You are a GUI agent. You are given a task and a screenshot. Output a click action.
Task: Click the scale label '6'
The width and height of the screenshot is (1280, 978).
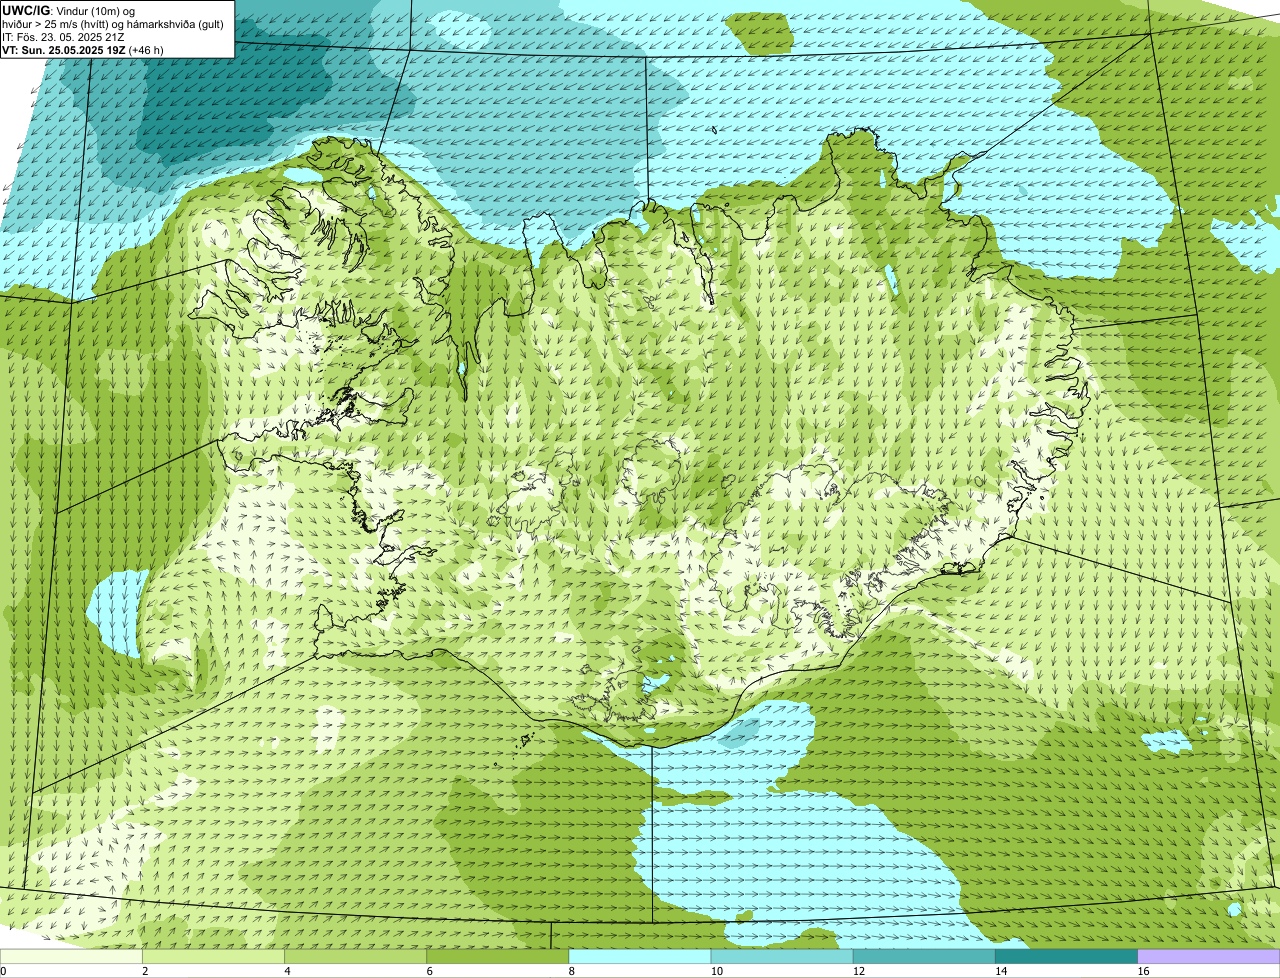coord(429,971)
